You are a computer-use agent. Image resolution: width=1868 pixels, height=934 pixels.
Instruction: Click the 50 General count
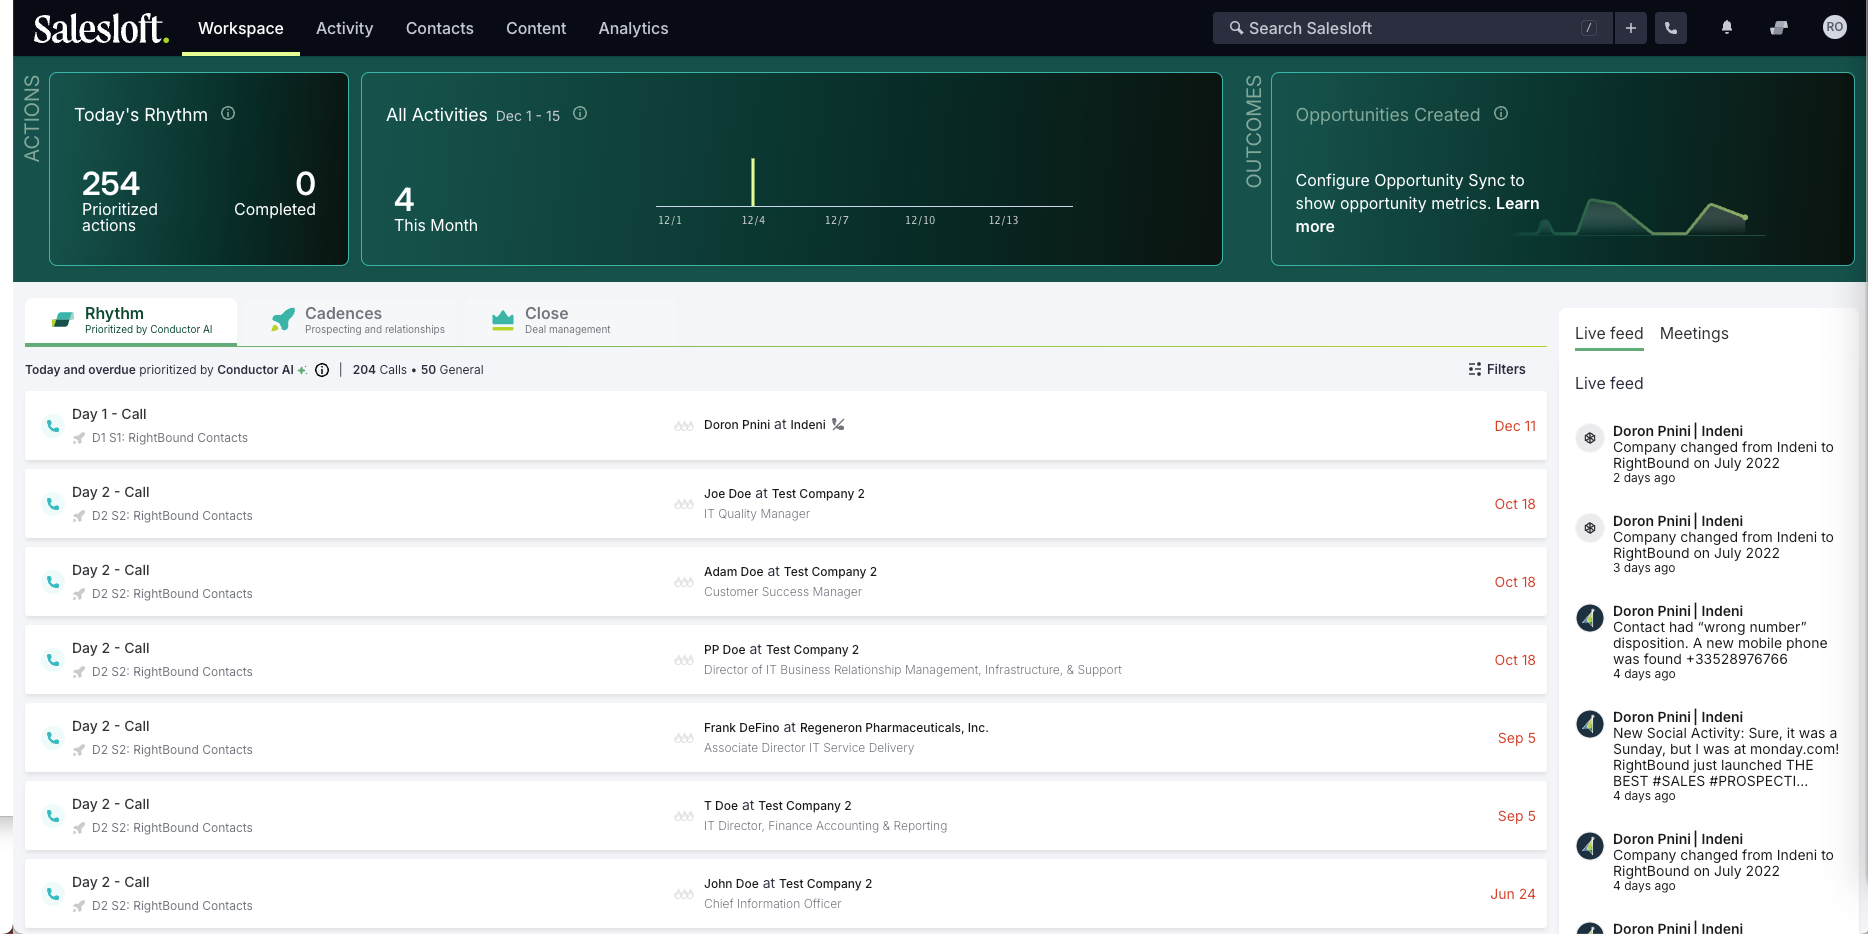(452, 370)
